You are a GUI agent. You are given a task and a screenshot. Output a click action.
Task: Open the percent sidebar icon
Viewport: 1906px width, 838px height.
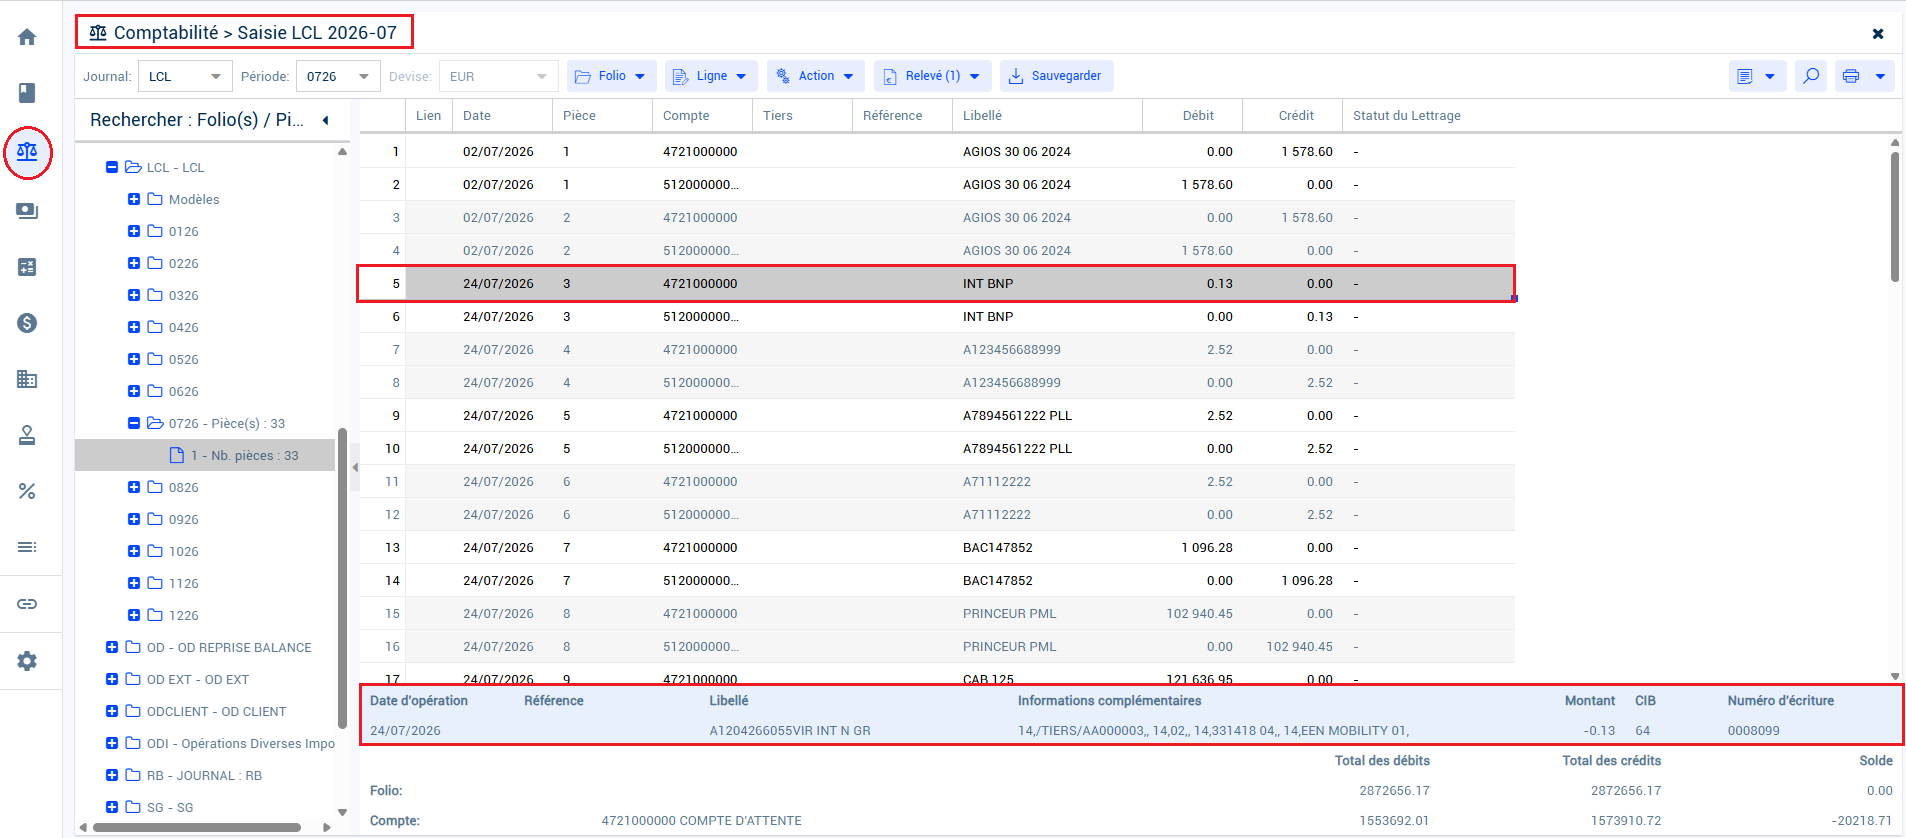click(x=27, y=491)
